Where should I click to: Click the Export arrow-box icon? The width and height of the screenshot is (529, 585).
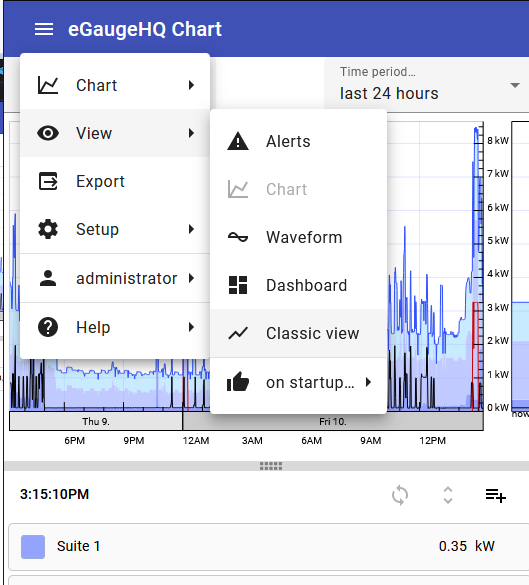click(x=48, y=181)
